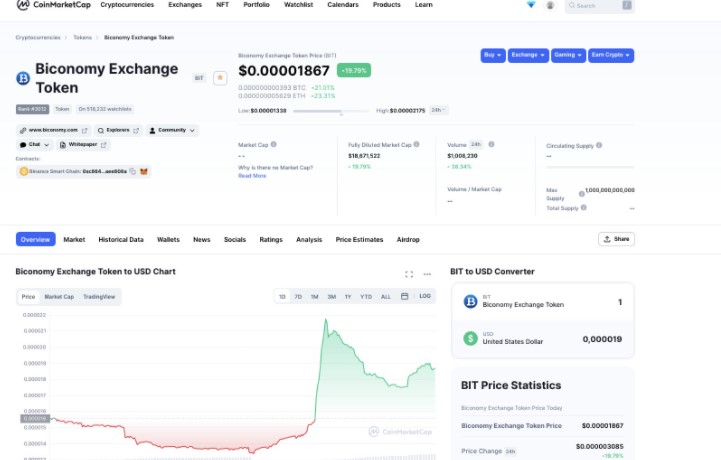Select the TradingView chart view
This screenshot has height=460, width=721.
[99, 297]
